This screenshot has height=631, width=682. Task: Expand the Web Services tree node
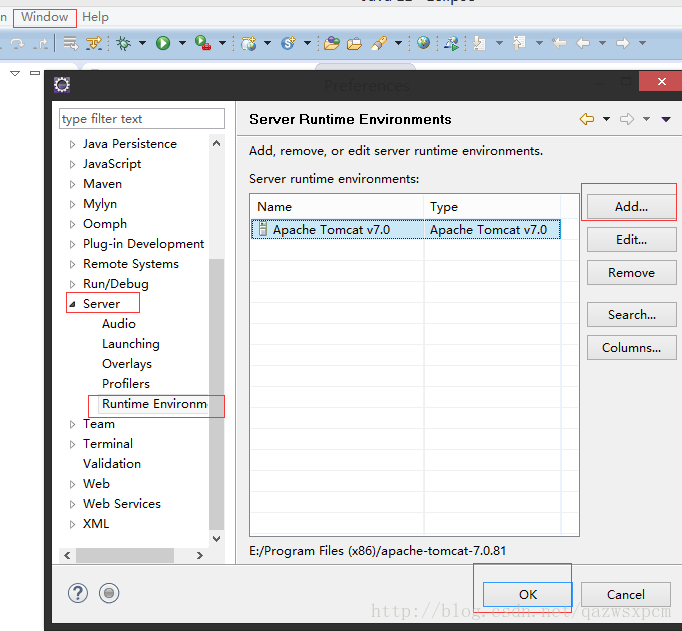(72, 504)
